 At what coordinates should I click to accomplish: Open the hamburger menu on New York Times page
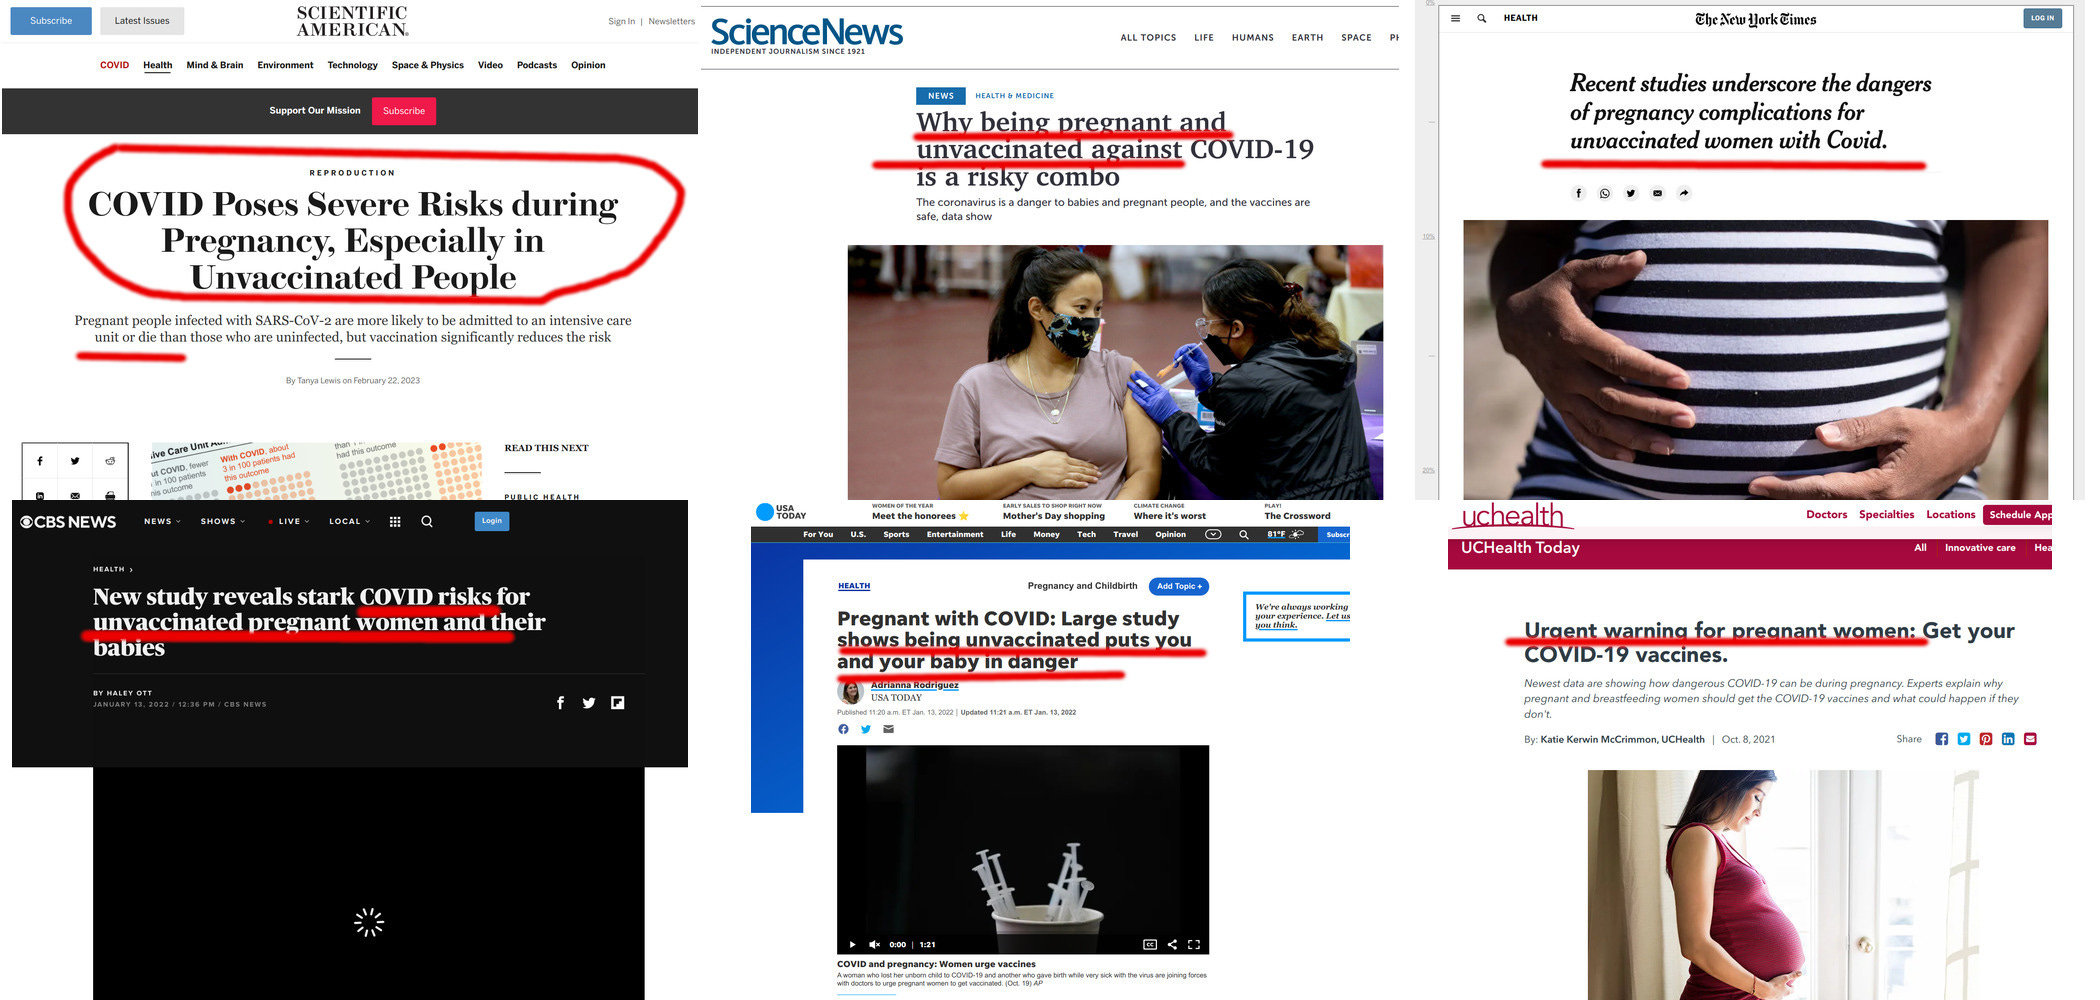click(1455, 18)
